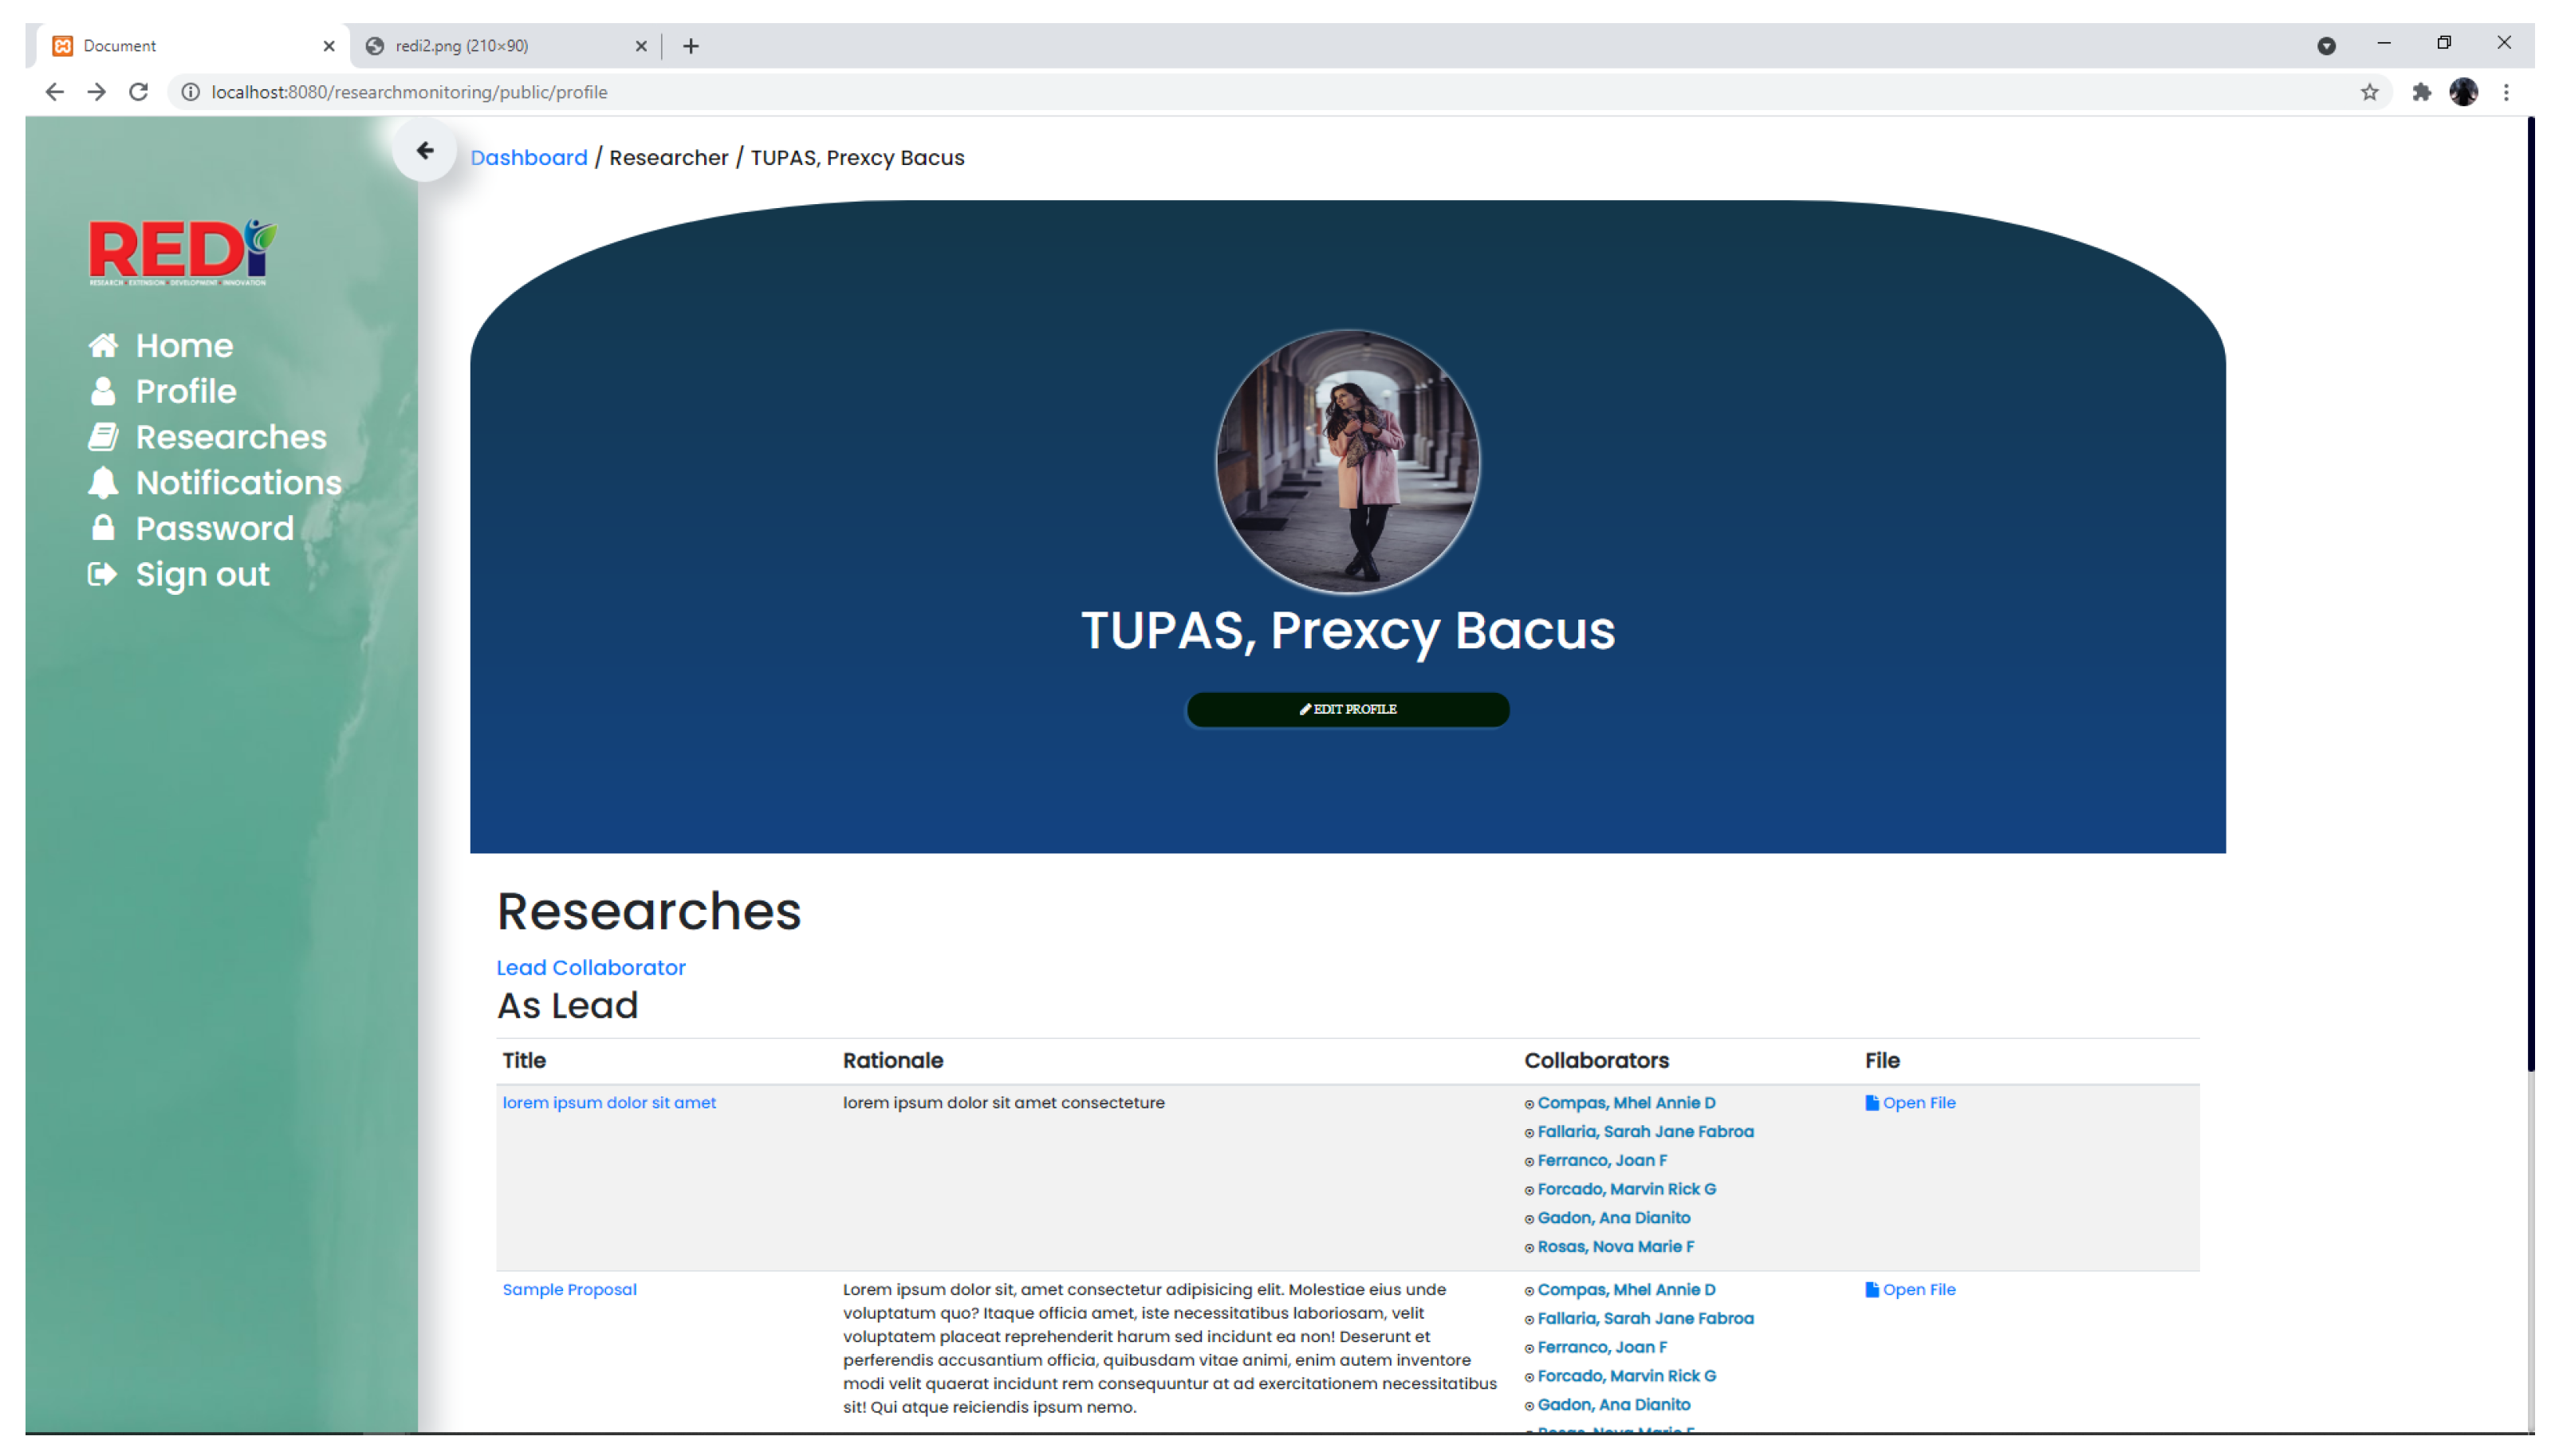Image resolution: width=2555 pixels, height=1456 pixels.
Task: Click the circular profile photo
Action: (x=1347, y=461)
